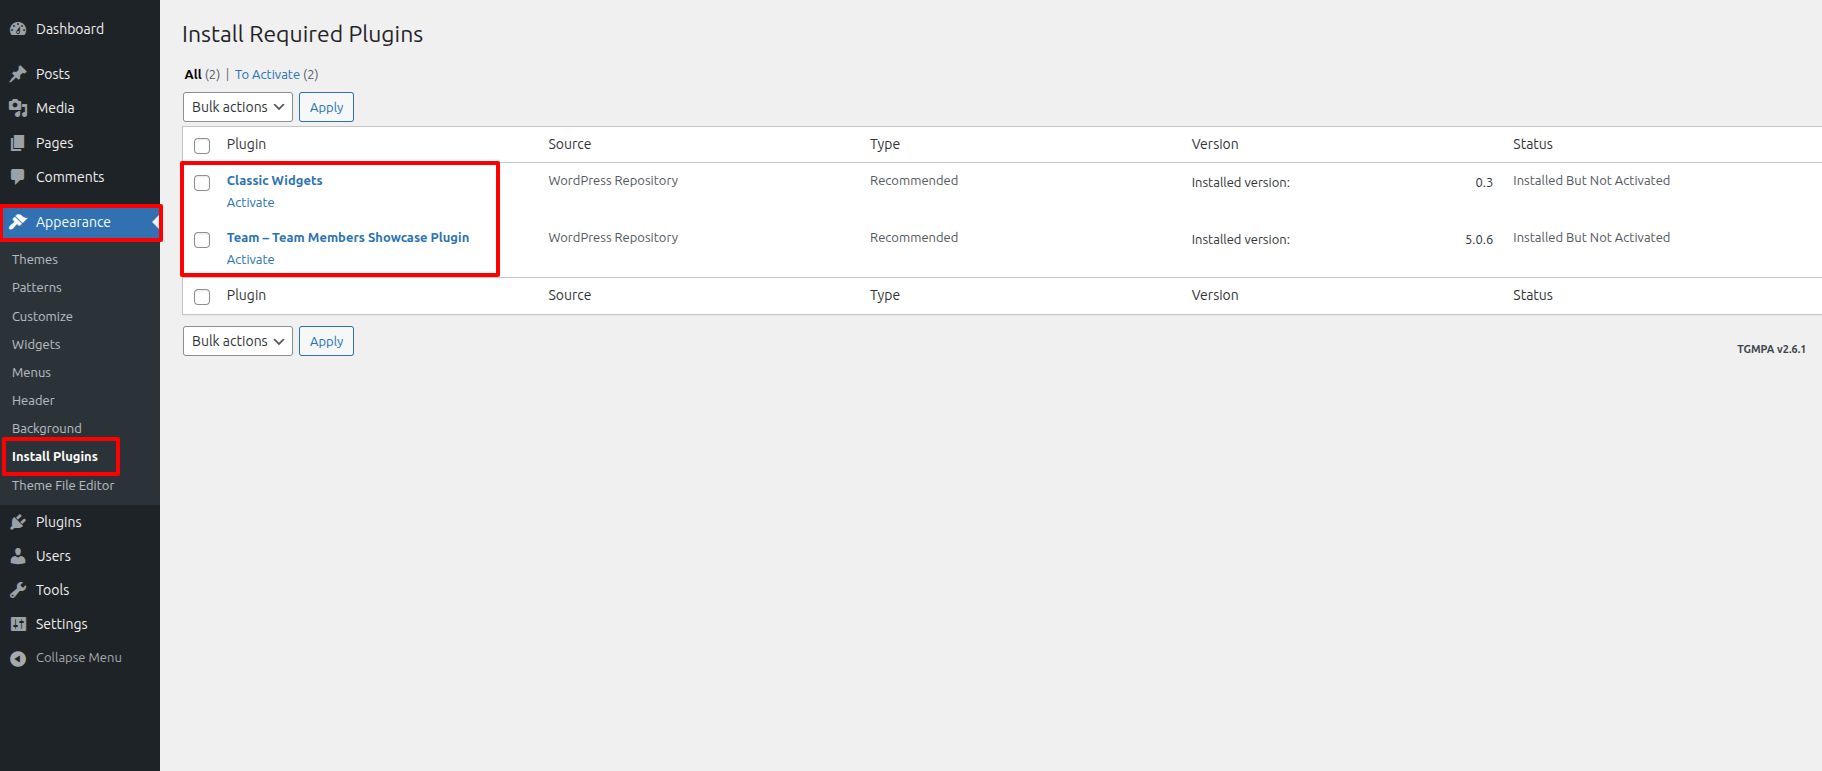
Task: Tick the Team Members Showcase checkbox
Action: point(202,240)
